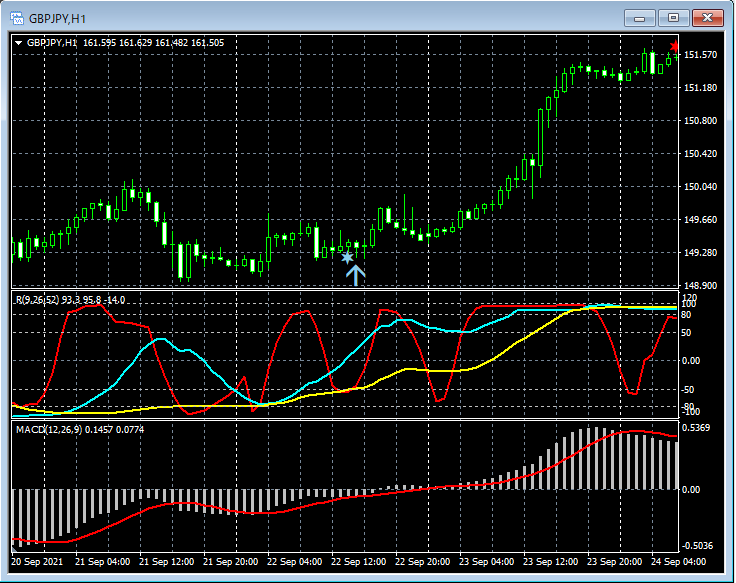Click the chart shift triangle at bottom-left corner
This screenshot has height=583, width=736.
click(14, 548)
